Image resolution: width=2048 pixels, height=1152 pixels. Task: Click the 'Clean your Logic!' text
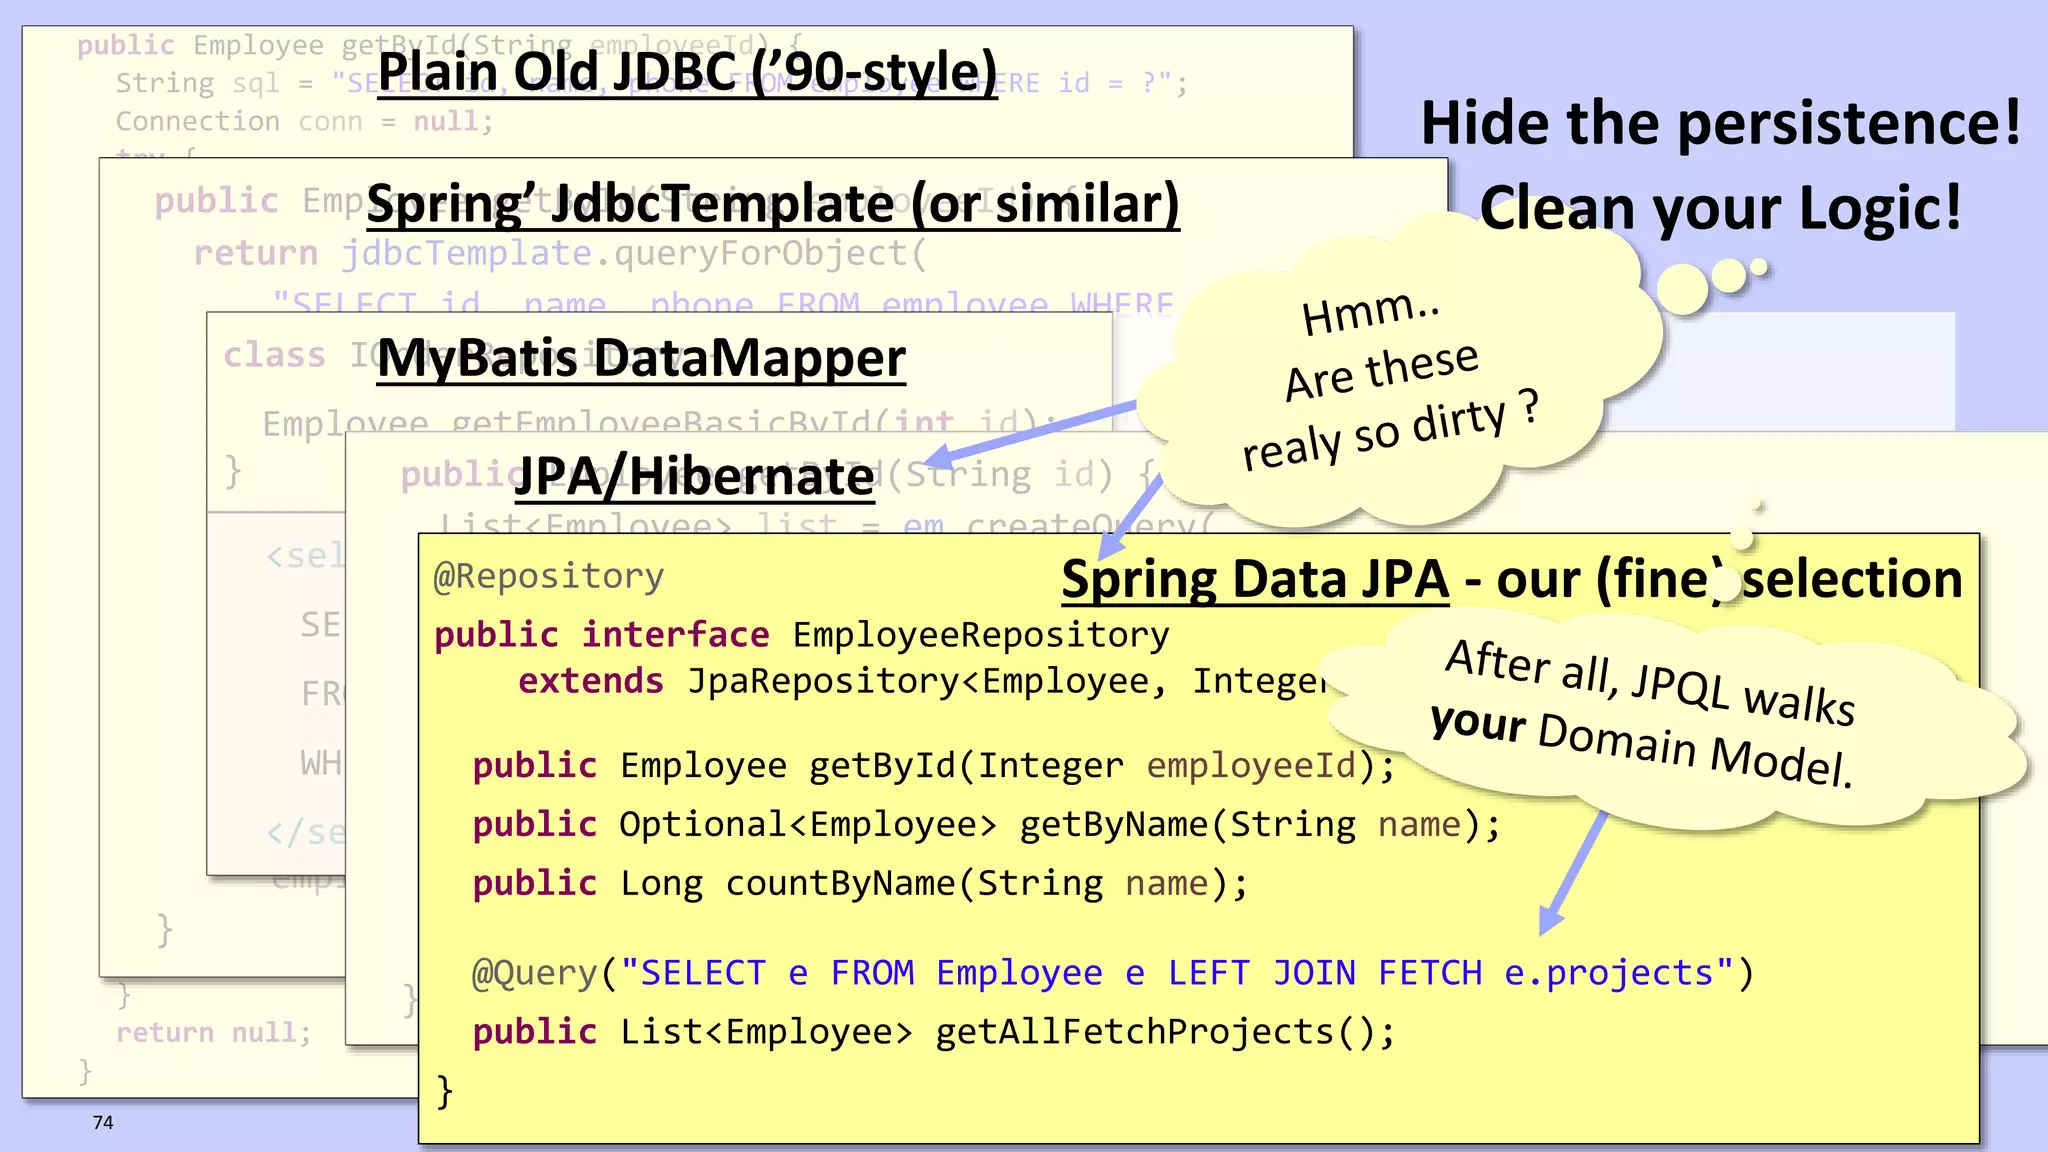click(x=1720, y=208)
